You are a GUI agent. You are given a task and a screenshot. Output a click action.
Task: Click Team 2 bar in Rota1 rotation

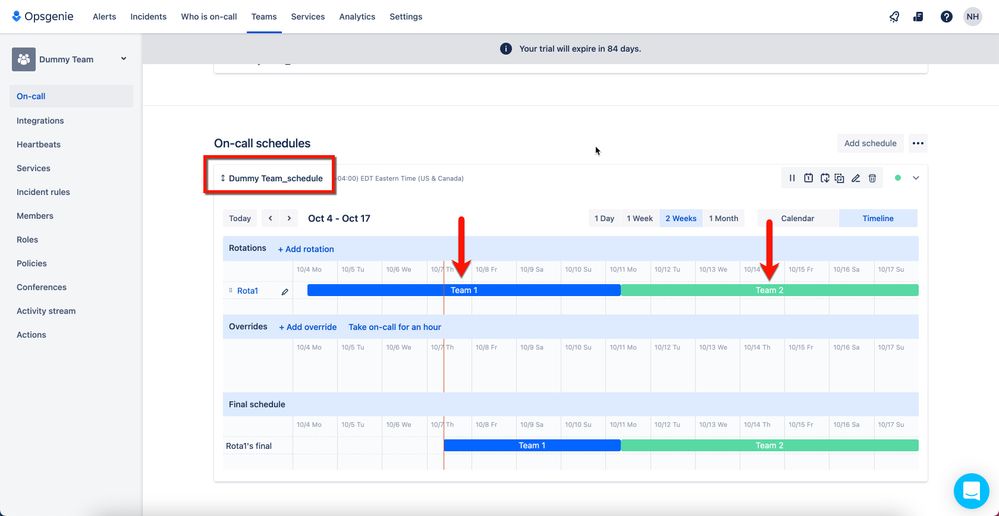(x=770, y=290)
